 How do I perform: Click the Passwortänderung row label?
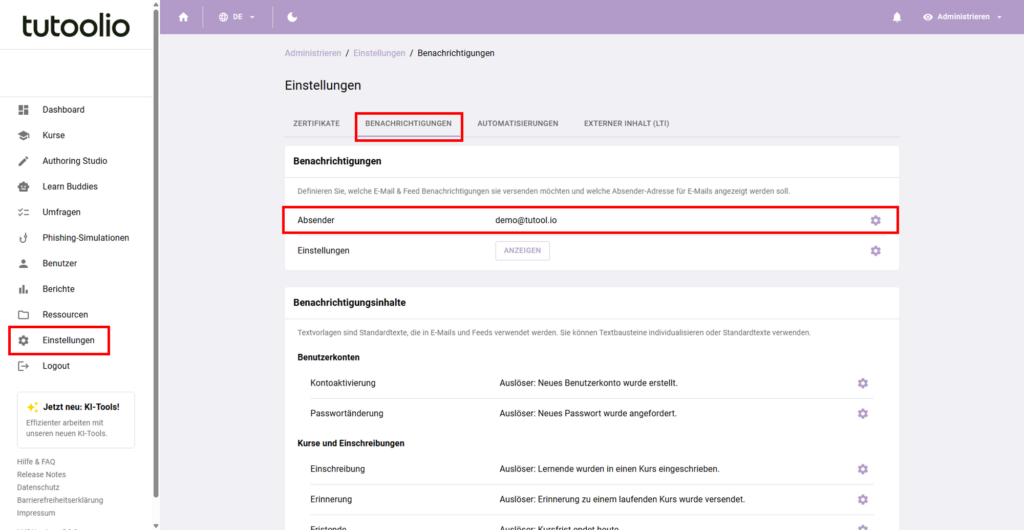coord(347,414)
